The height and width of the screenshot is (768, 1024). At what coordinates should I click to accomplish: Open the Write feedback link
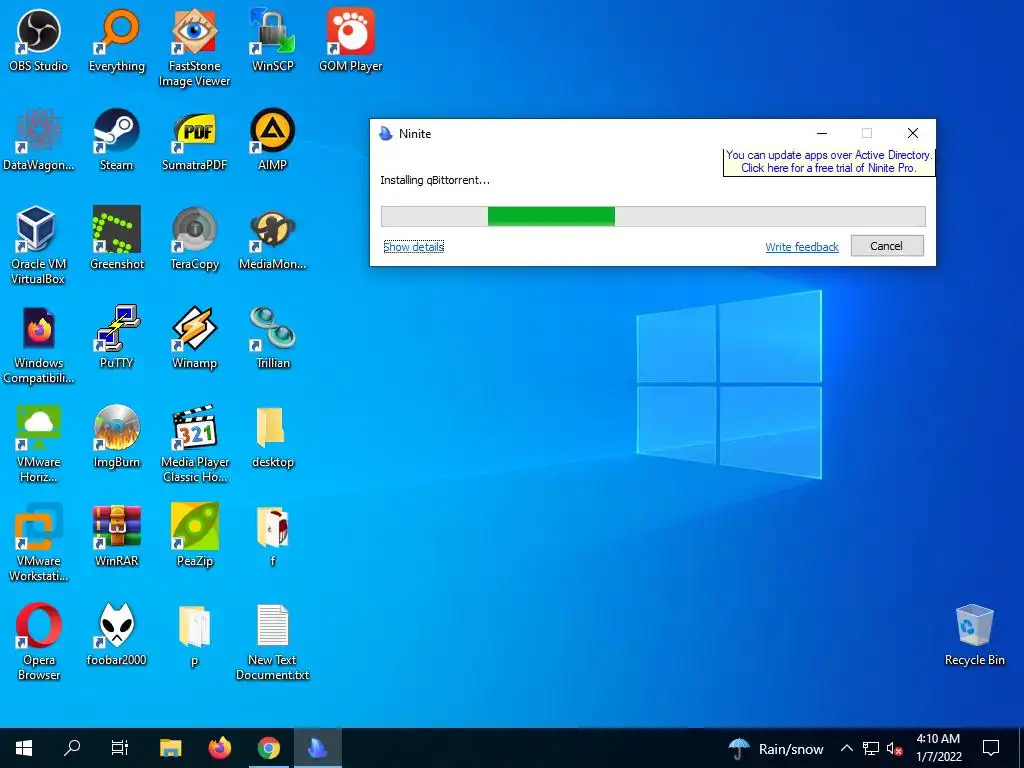(802, 247)
